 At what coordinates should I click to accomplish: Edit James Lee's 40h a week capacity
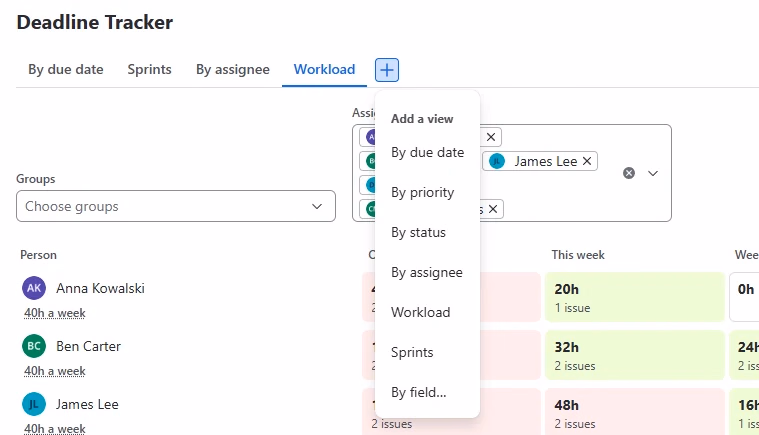click(x=55, y=429)
